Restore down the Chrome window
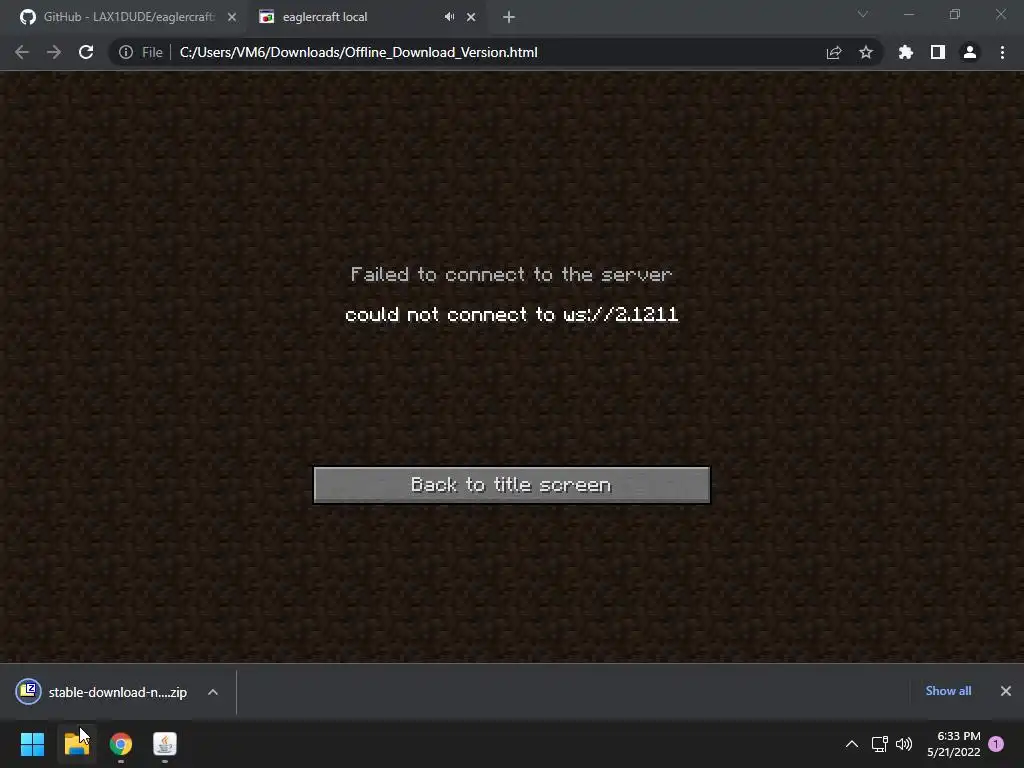 pyautogui.click(x=955, y=14)
